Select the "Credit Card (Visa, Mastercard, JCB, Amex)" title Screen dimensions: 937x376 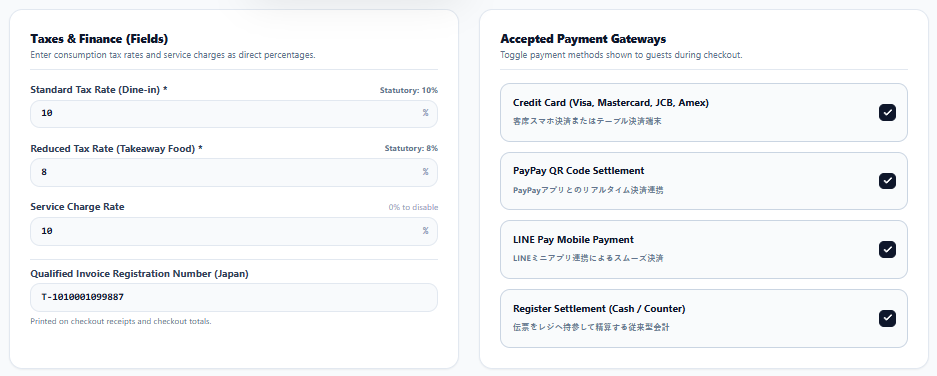611,103
